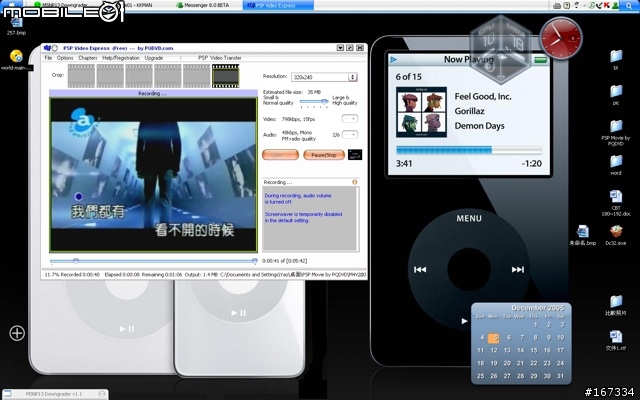Click the Recording ... banner above the video preview
Image resolution: width=640 pixels, height=400 pixels.
coord(153,93)
